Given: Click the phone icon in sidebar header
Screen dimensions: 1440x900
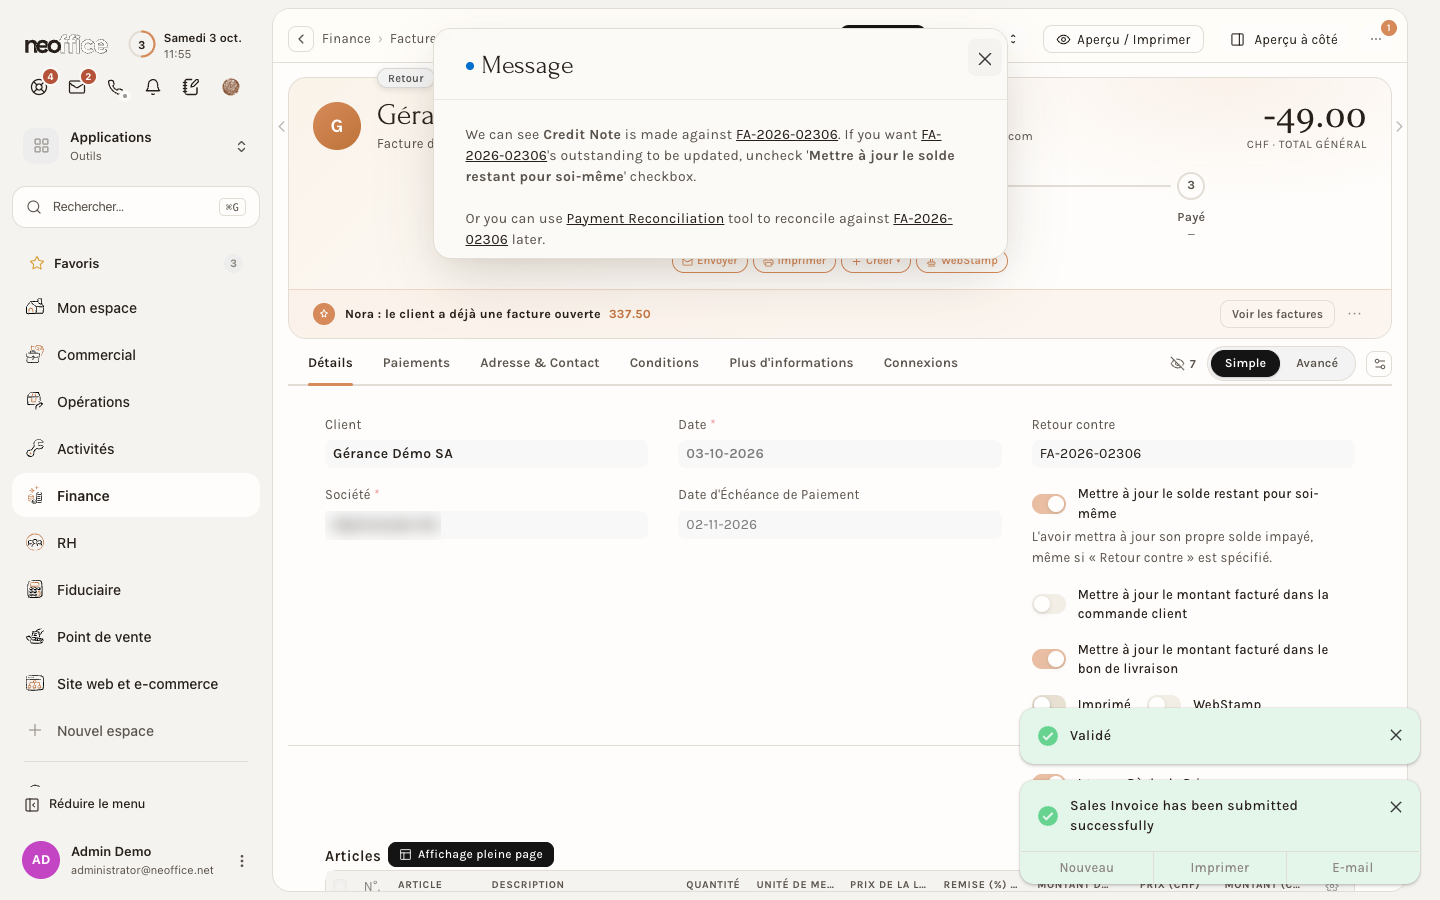Looking at the screenshot, I should (x=115, y=87).
